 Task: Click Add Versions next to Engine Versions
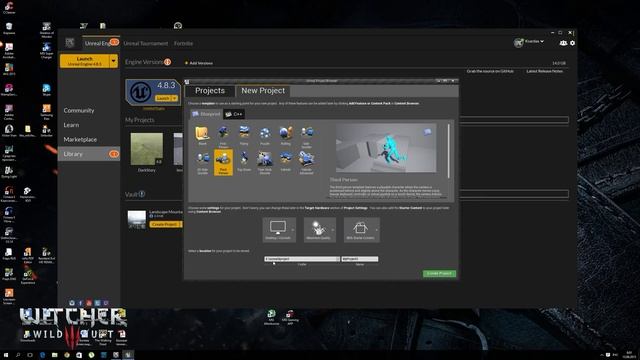click(x=199, y=63)
